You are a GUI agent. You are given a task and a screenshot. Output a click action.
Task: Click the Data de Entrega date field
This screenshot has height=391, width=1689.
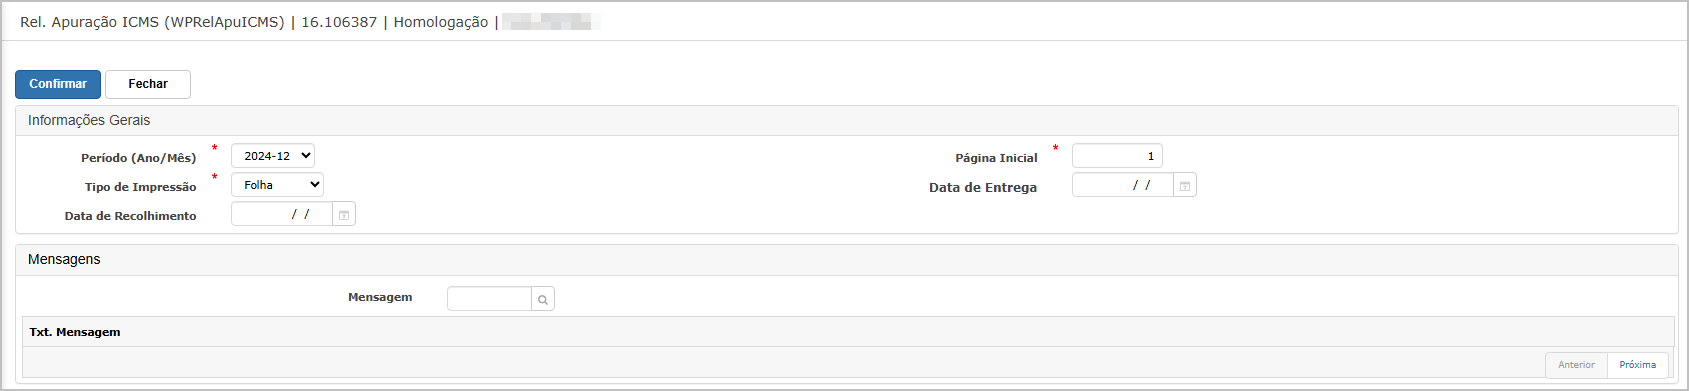coord(1122,185)
